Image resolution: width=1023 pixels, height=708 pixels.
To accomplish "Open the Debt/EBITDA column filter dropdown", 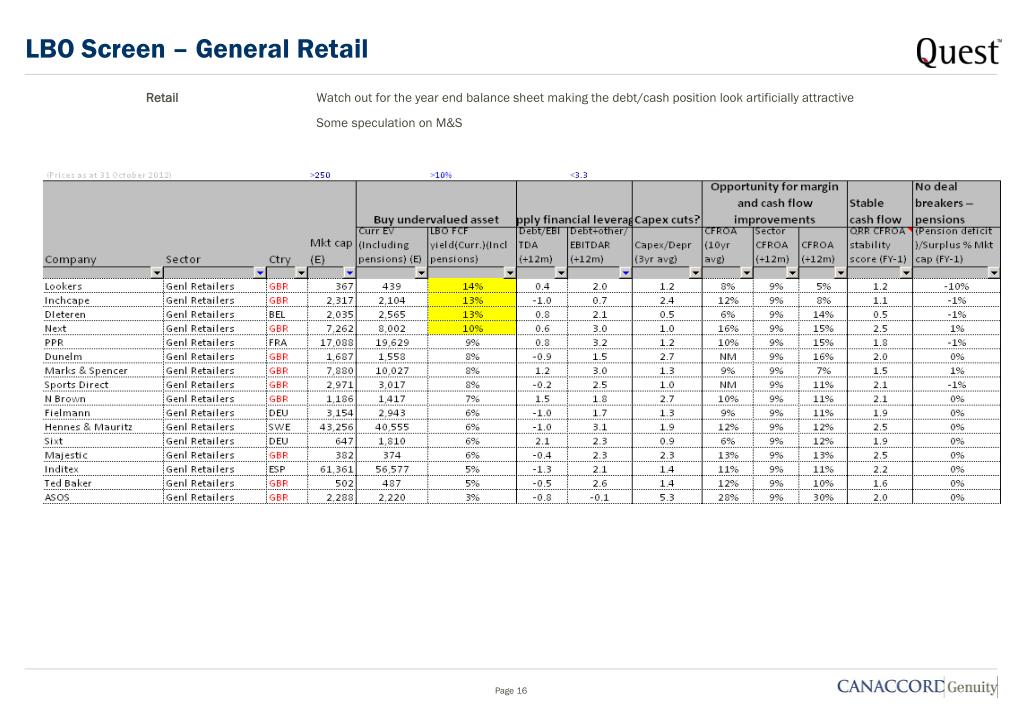I will point(561,272).
